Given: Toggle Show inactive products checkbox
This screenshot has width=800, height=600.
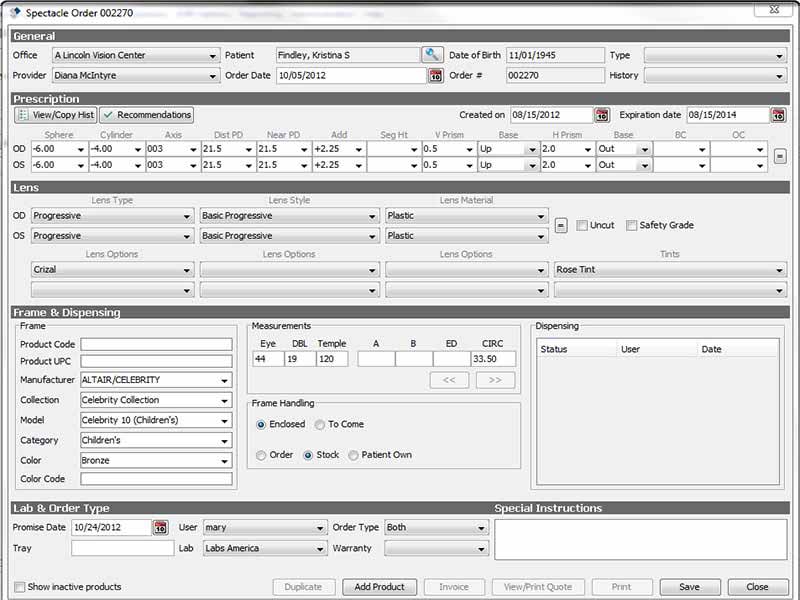Looking at the screenshot, I should pyautogui.click(x=19, y=587).
